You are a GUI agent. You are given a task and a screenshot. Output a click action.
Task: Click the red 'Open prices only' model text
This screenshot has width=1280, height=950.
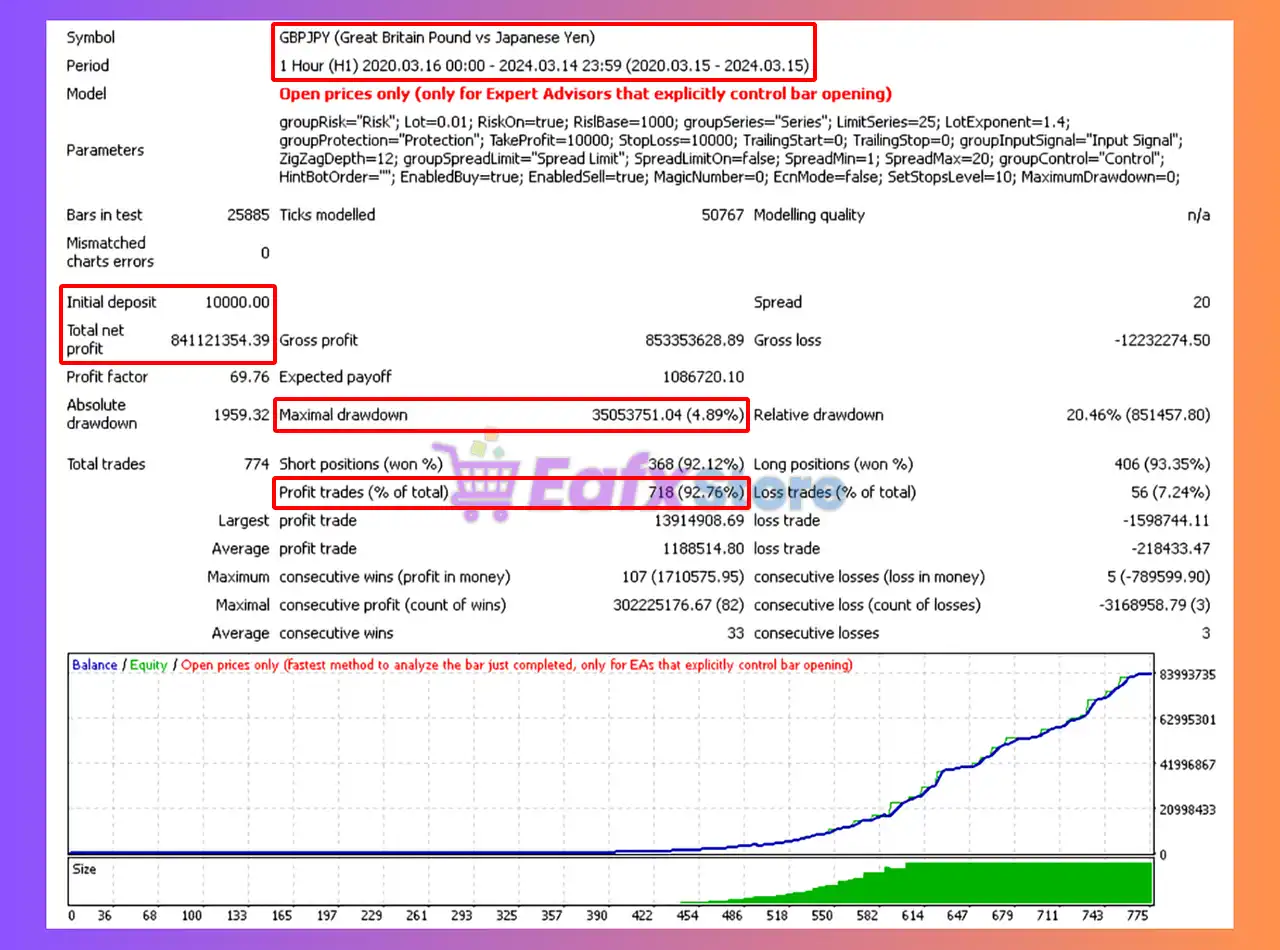pyautogui.click(x=585, y=94)
